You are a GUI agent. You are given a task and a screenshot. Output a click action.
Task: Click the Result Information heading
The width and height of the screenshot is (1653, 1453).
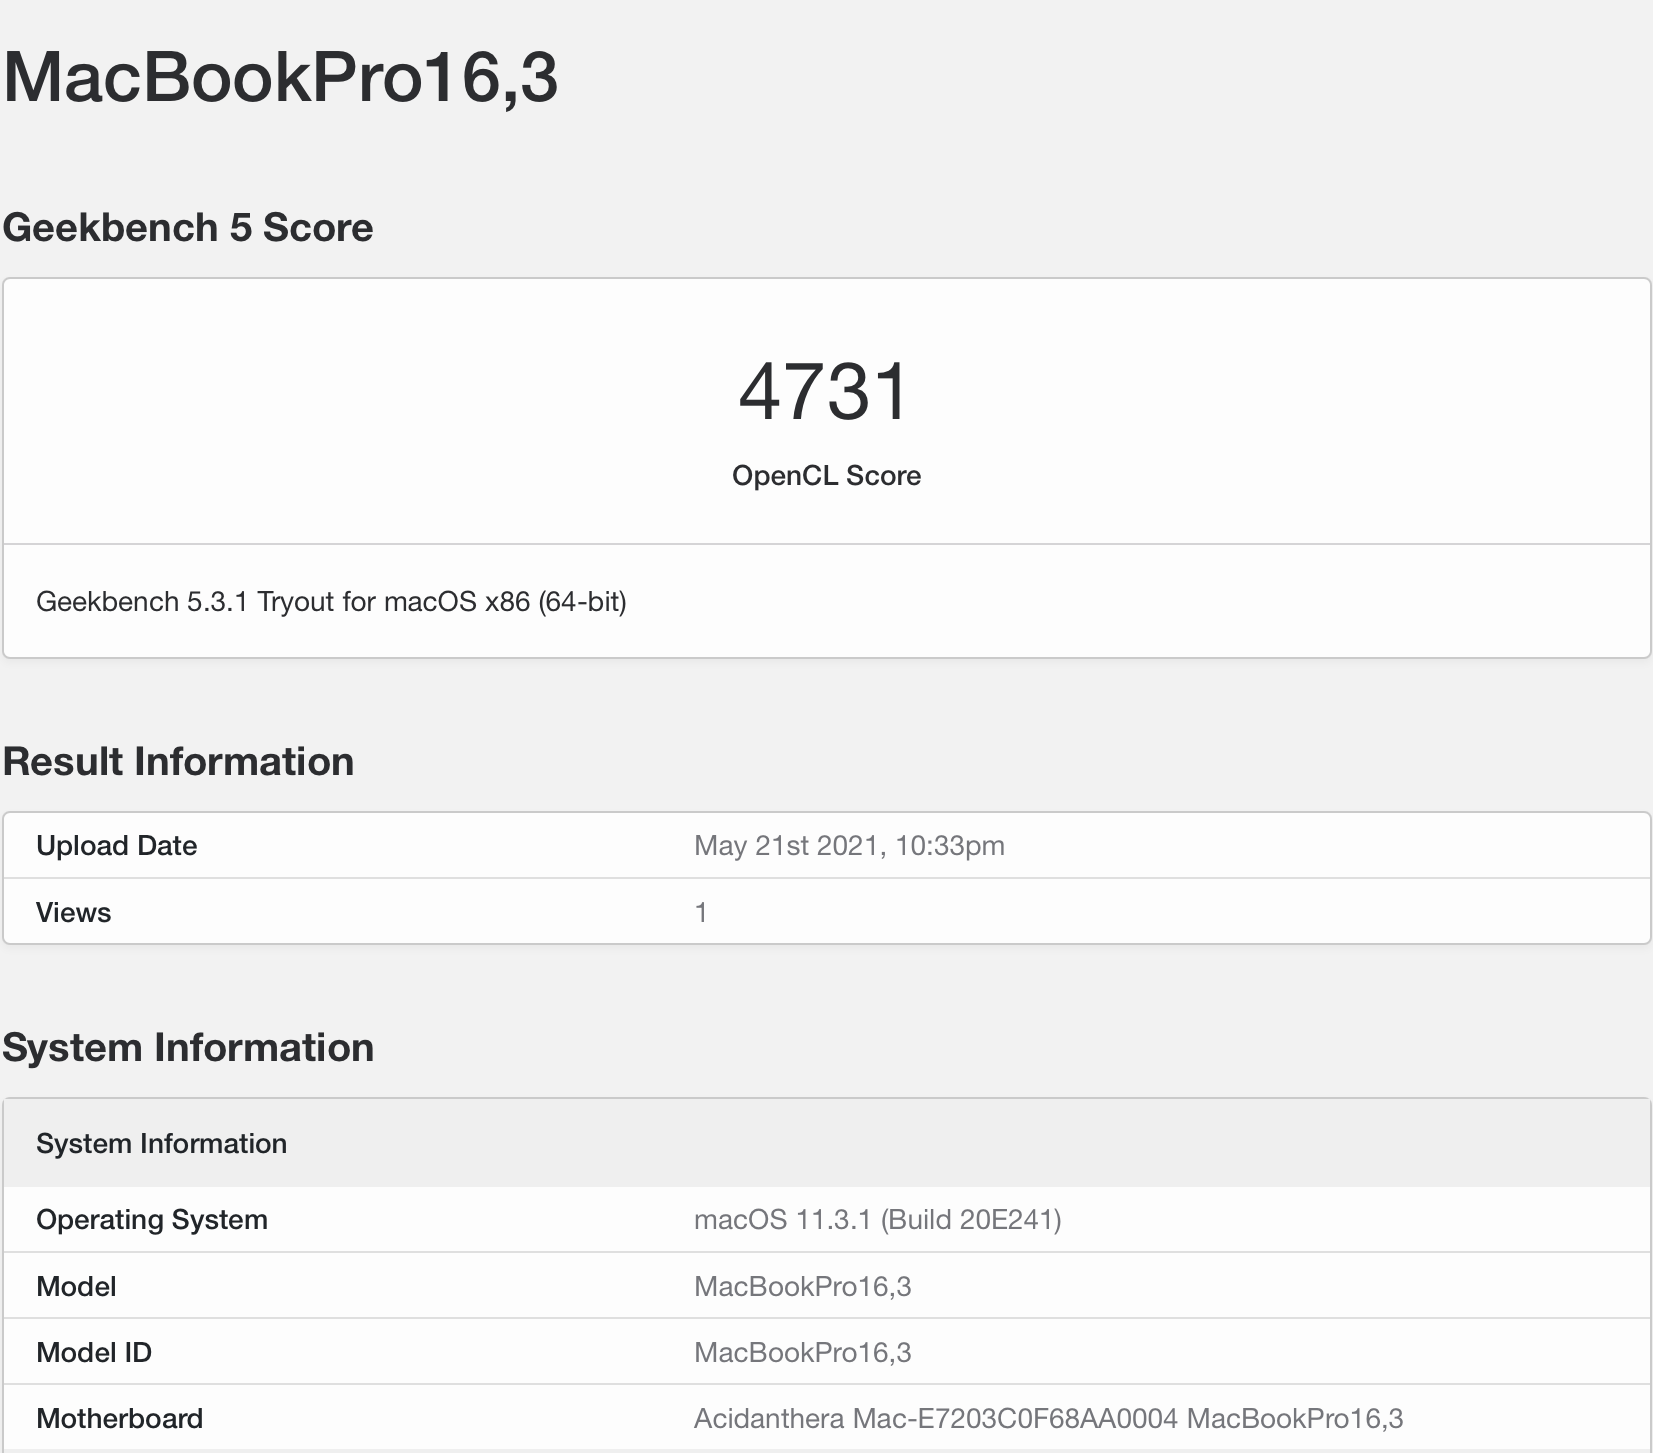click(178, 762)
